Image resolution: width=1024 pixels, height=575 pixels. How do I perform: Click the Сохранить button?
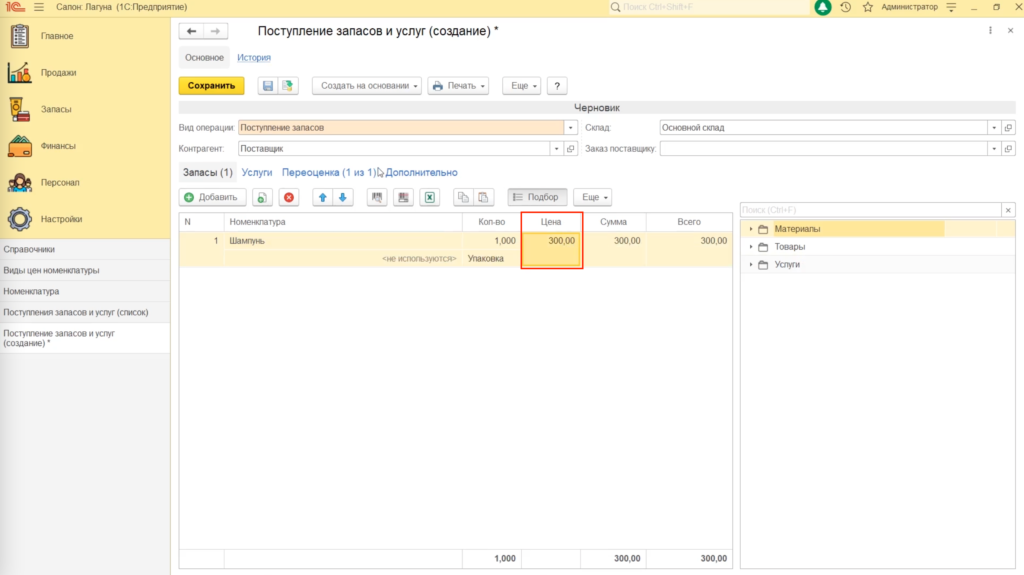[x=212, y=86]
